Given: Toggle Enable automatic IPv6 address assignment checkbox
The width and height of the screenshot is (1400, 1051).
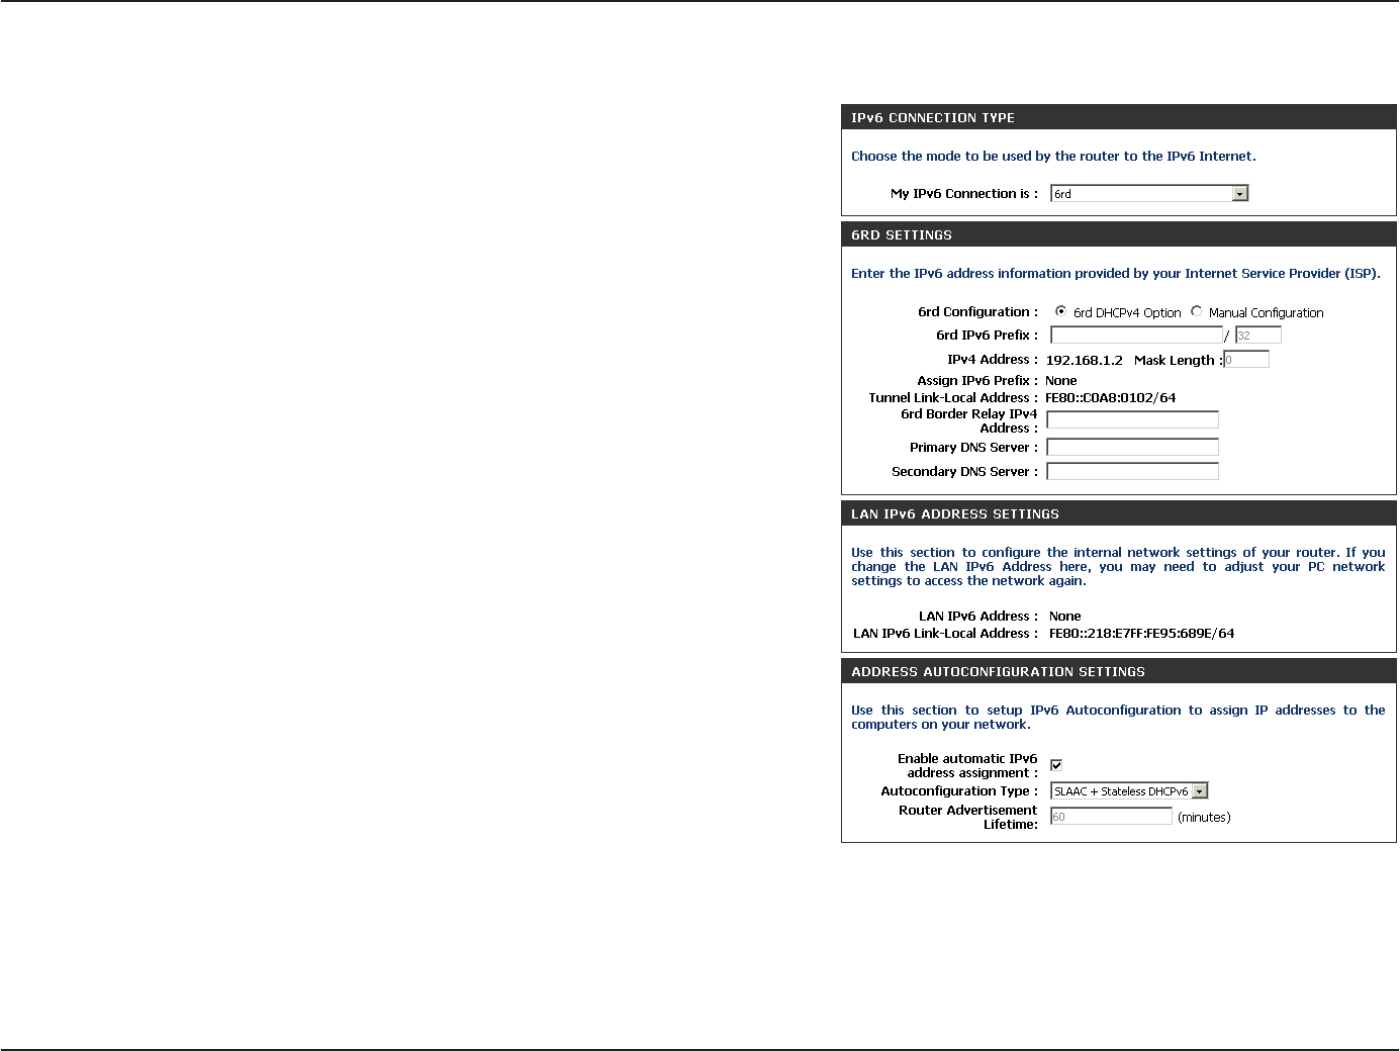Looking at the screenshot, I should click(1056, 765).
